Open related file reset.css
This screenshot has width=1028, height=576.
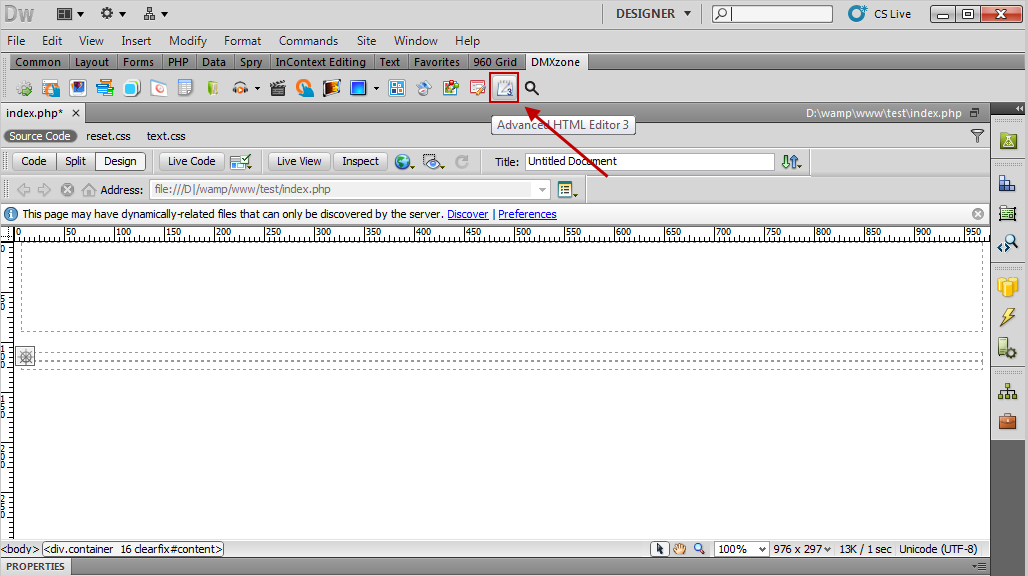click(x=108, y=136)
